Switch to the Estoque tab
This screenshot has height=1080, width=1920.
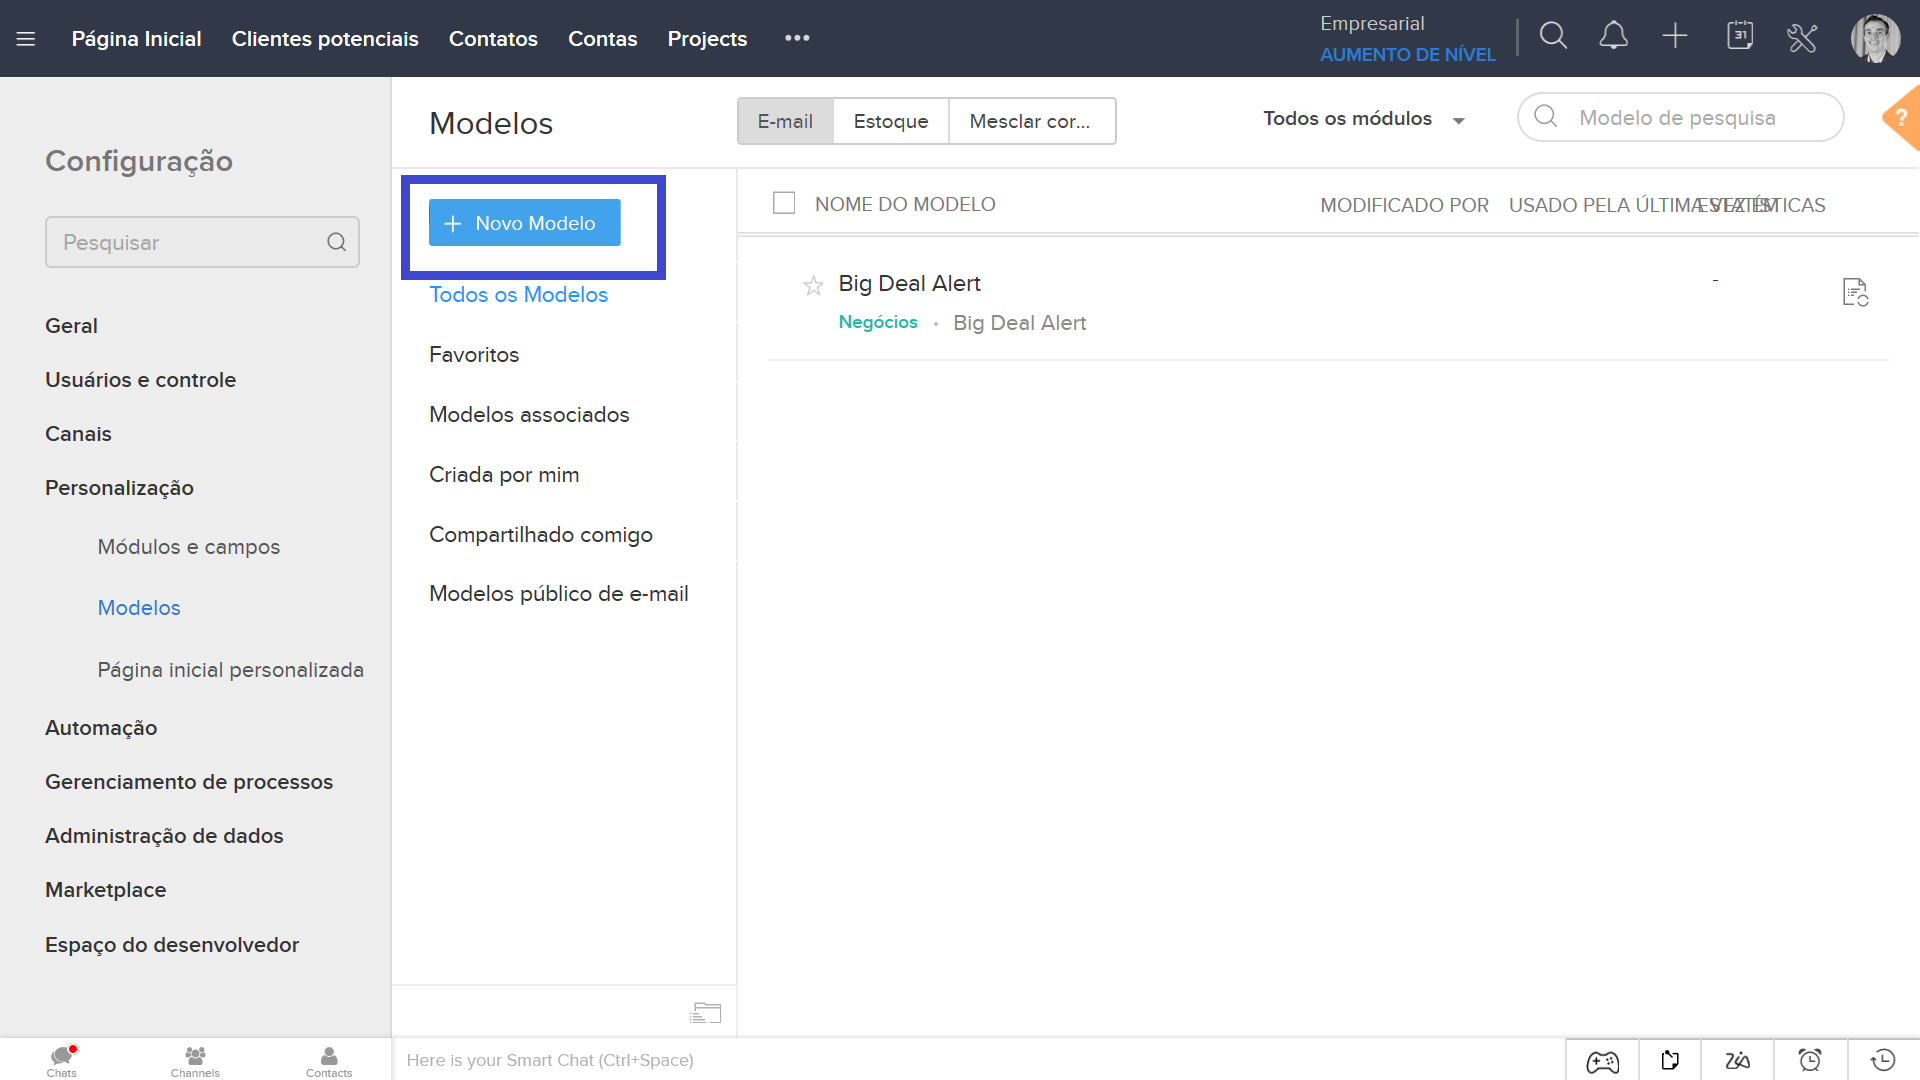point(890,121)
